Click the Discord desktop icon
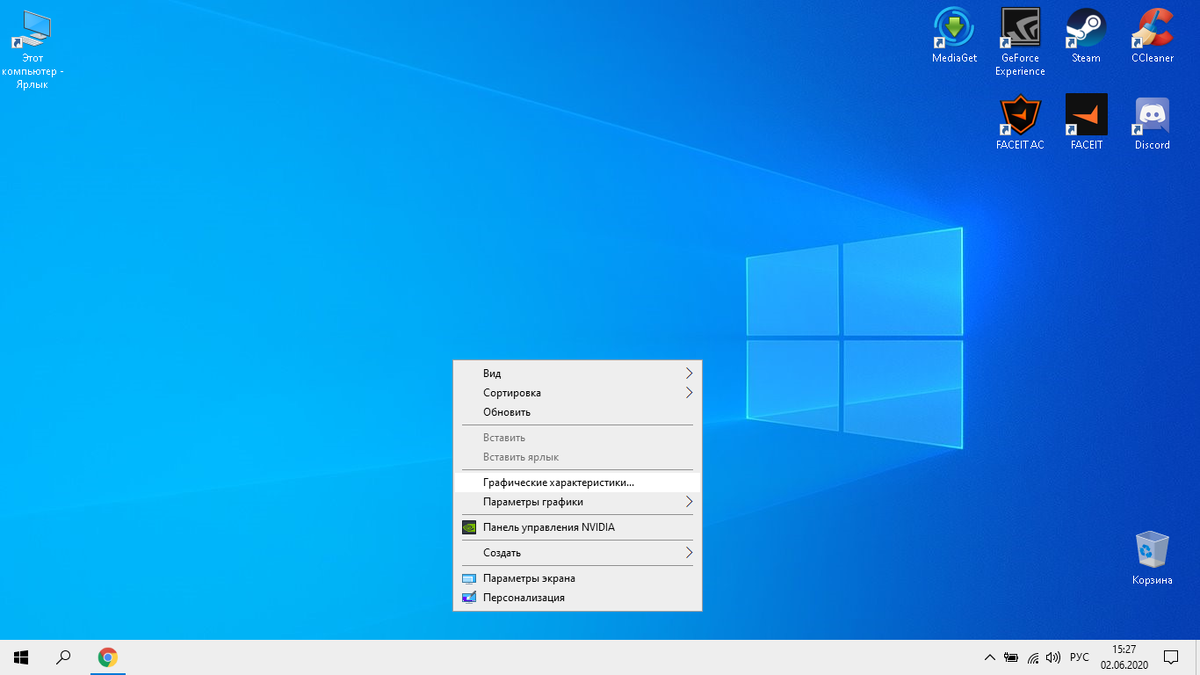This screenshot has height=675, width=1200. (1152, 122)
